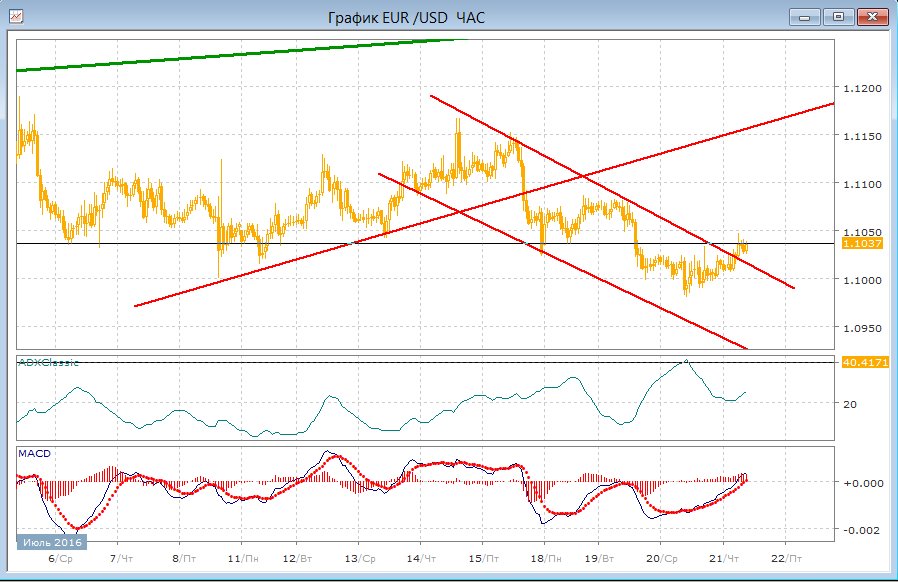Click the -0.002 MACD scale label
Image resolution: width=898 pixels, height=582 pixels.
click(861, 530)
